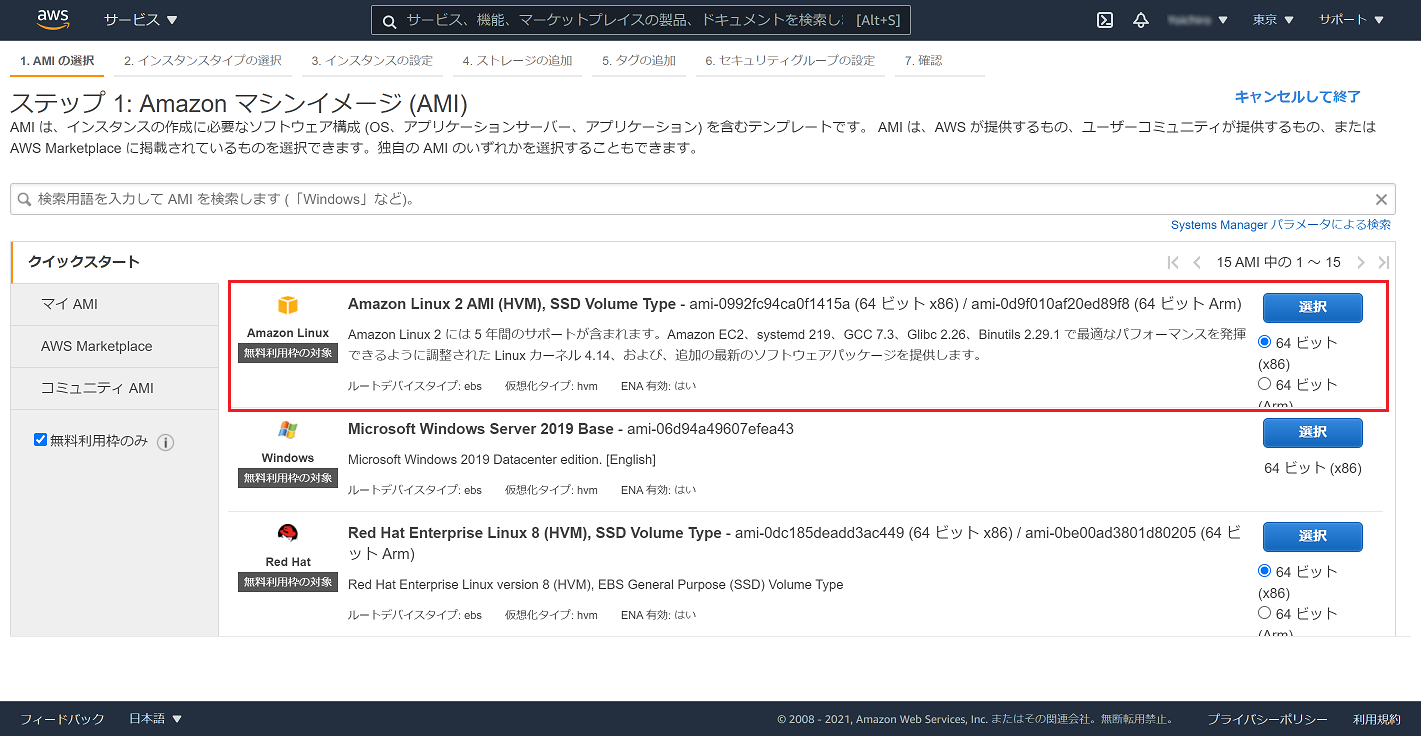Screen dimensions: 1421x736
Task: Select 64 ビット (Arm) for Red Hat Enterprise Linux
Action: pyautogui.click(x=1263, y=612)
